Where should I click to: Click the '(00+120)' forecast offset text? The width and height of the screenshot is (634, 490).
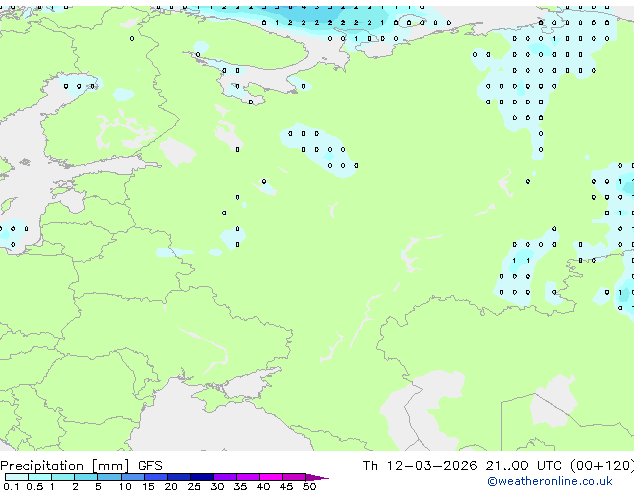point(602,466)
